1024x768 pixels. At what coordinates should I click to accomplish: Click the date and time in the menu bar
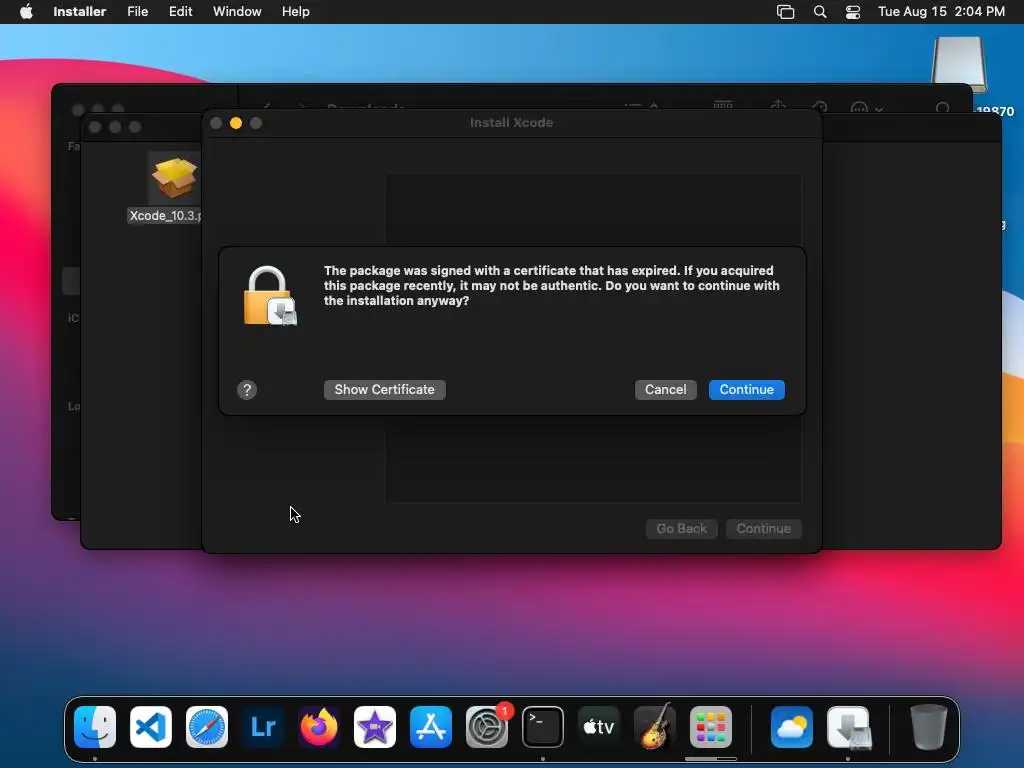click(941, 12)
